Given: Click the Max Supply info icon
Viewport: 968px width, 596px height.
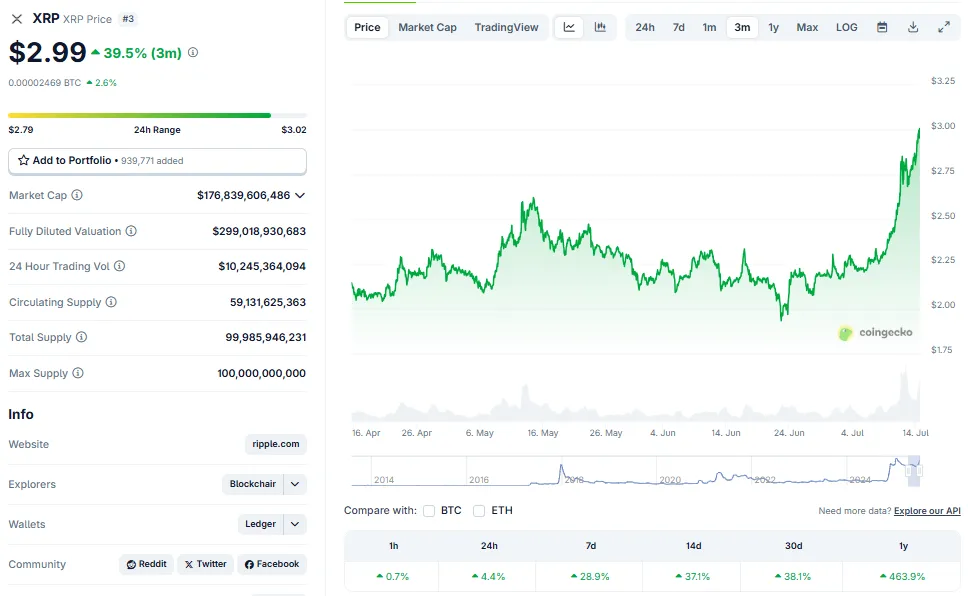Looking at the screenshot, I should [78, 373].
